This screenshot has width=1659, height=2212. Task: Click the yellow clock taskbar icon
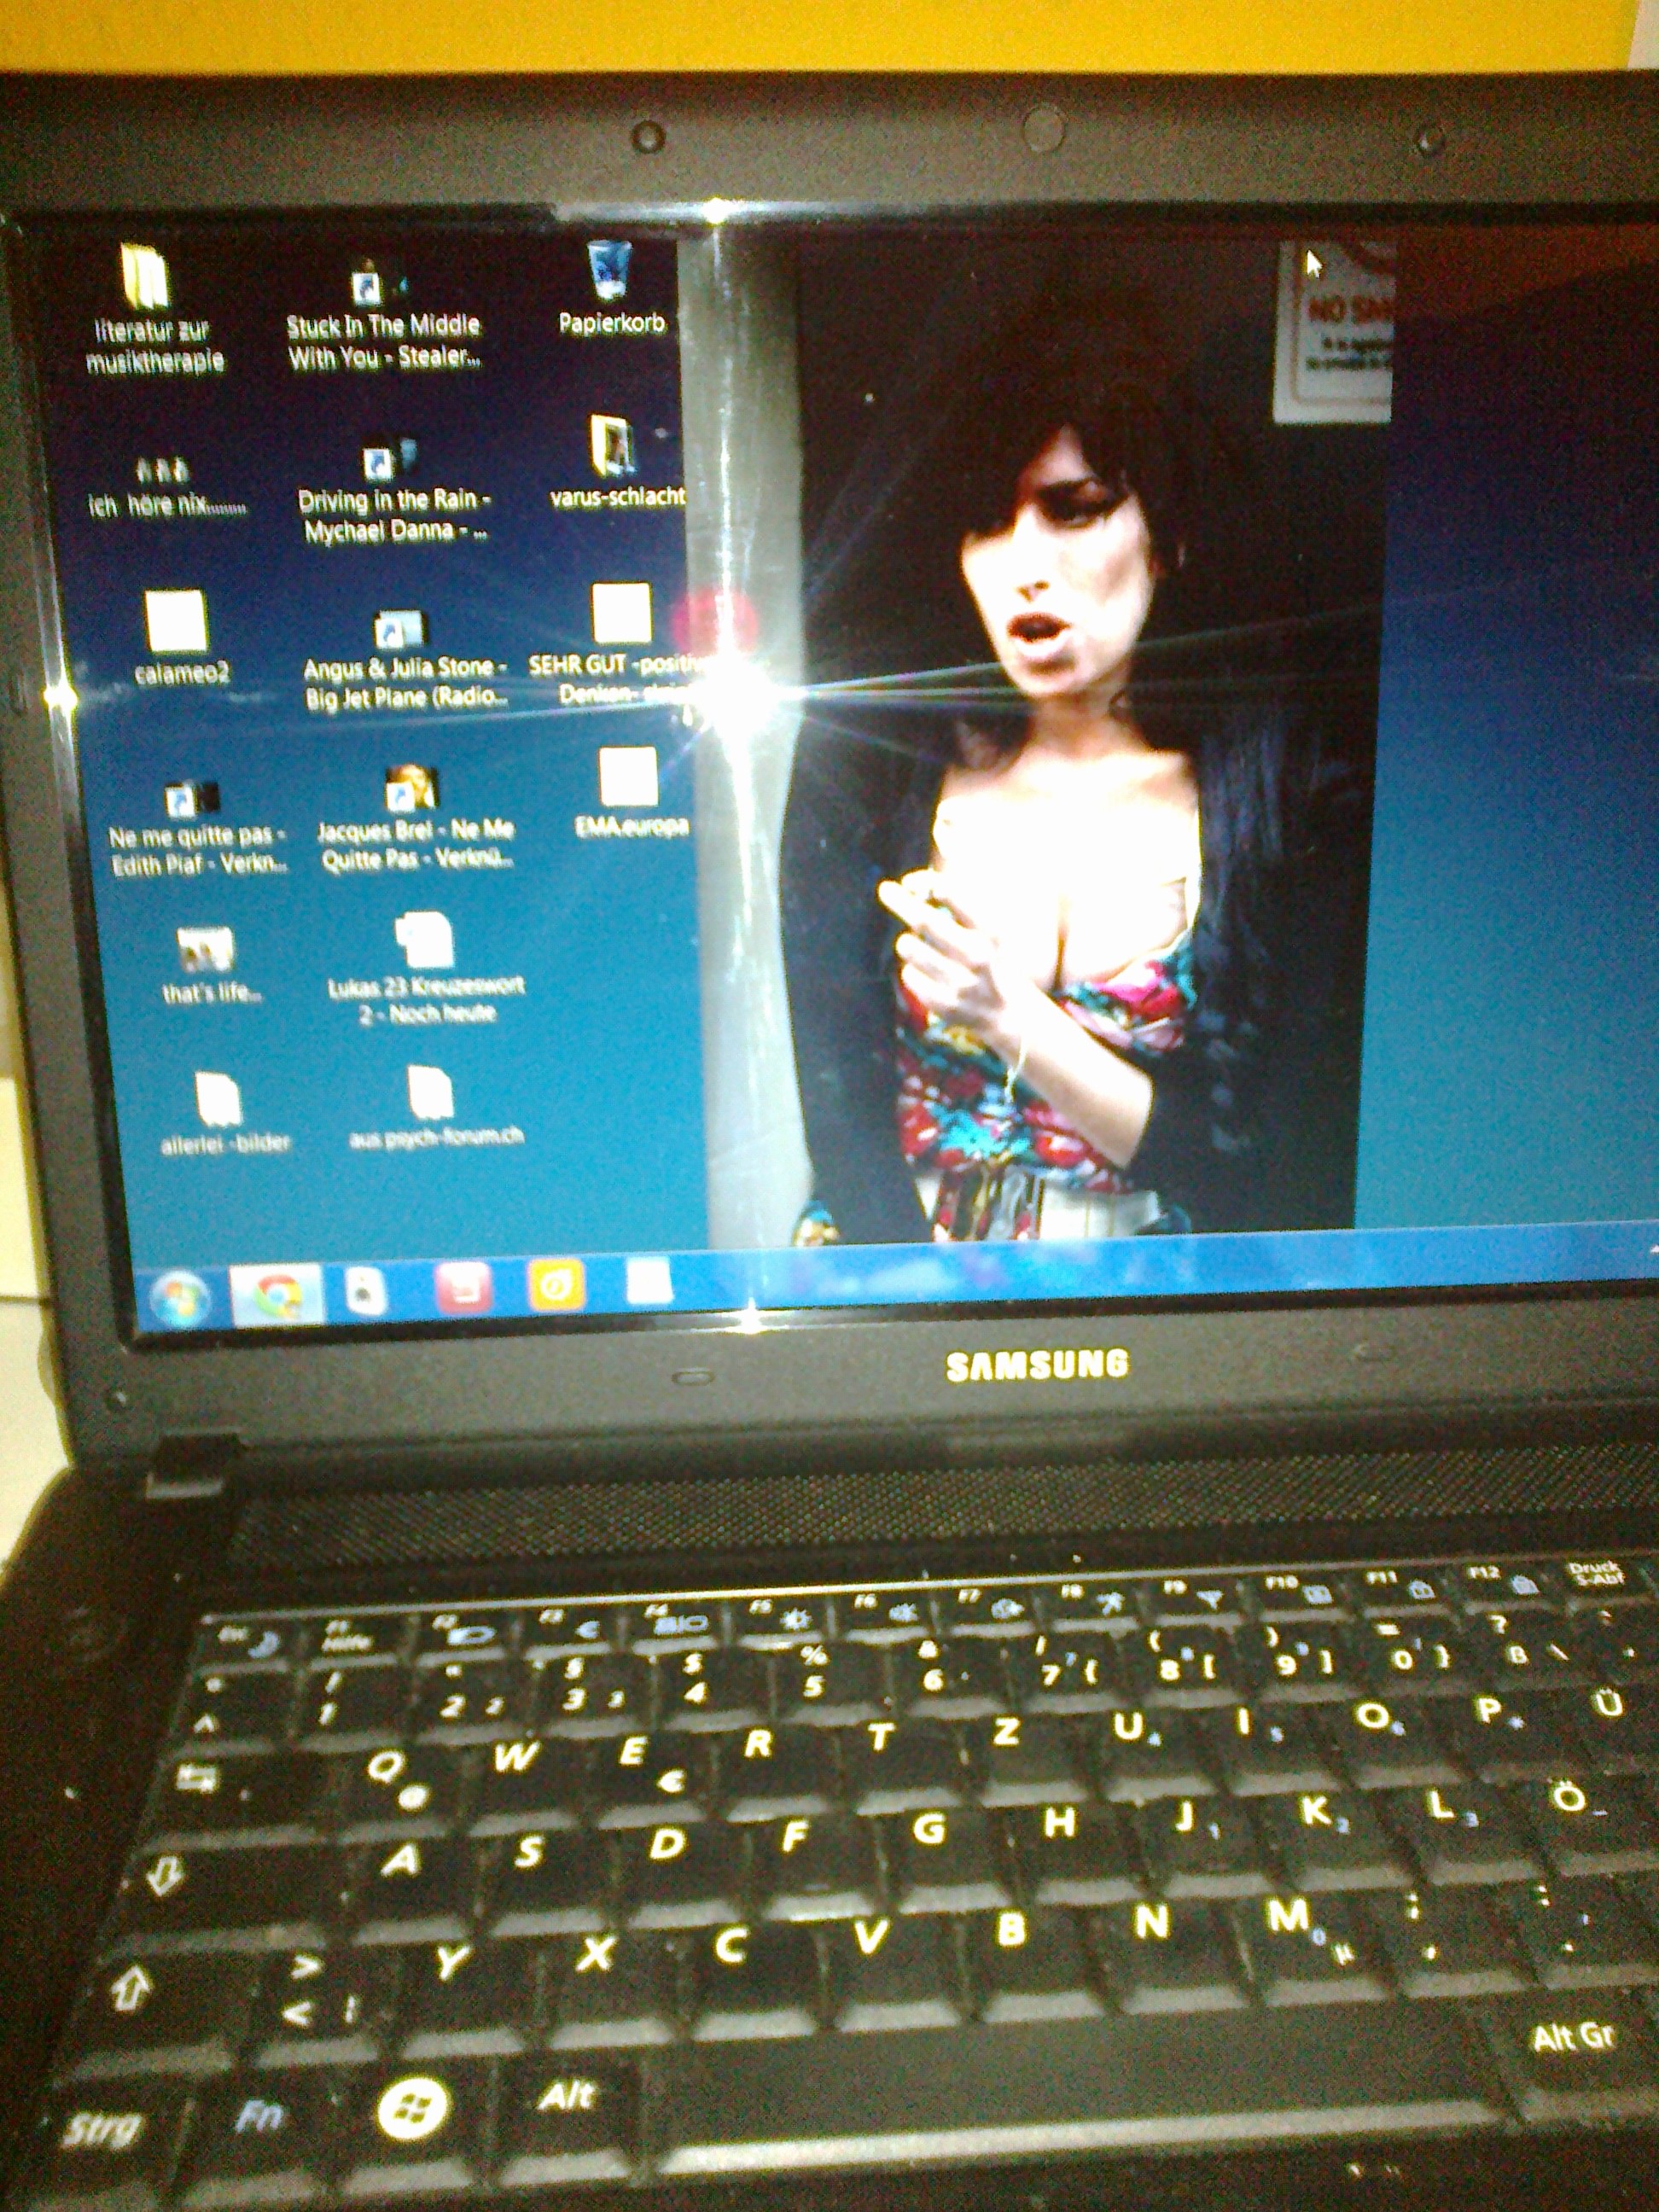(x=555, y=1284)
